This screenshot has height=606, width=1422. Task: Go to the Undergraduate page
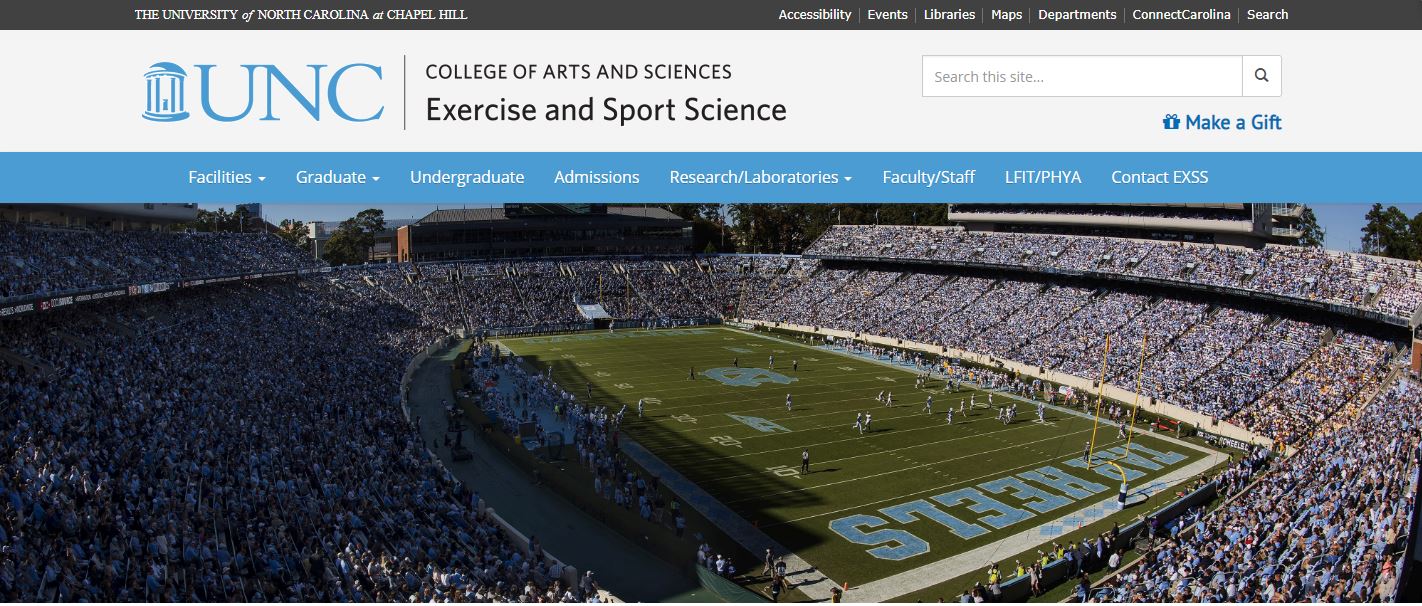[467, 177]
